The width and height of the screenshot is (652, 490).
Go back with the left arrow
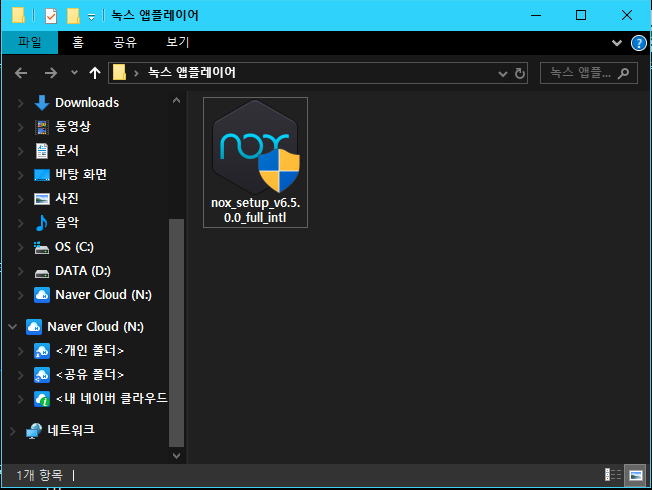pyautogui.click(x=21, y=74)
